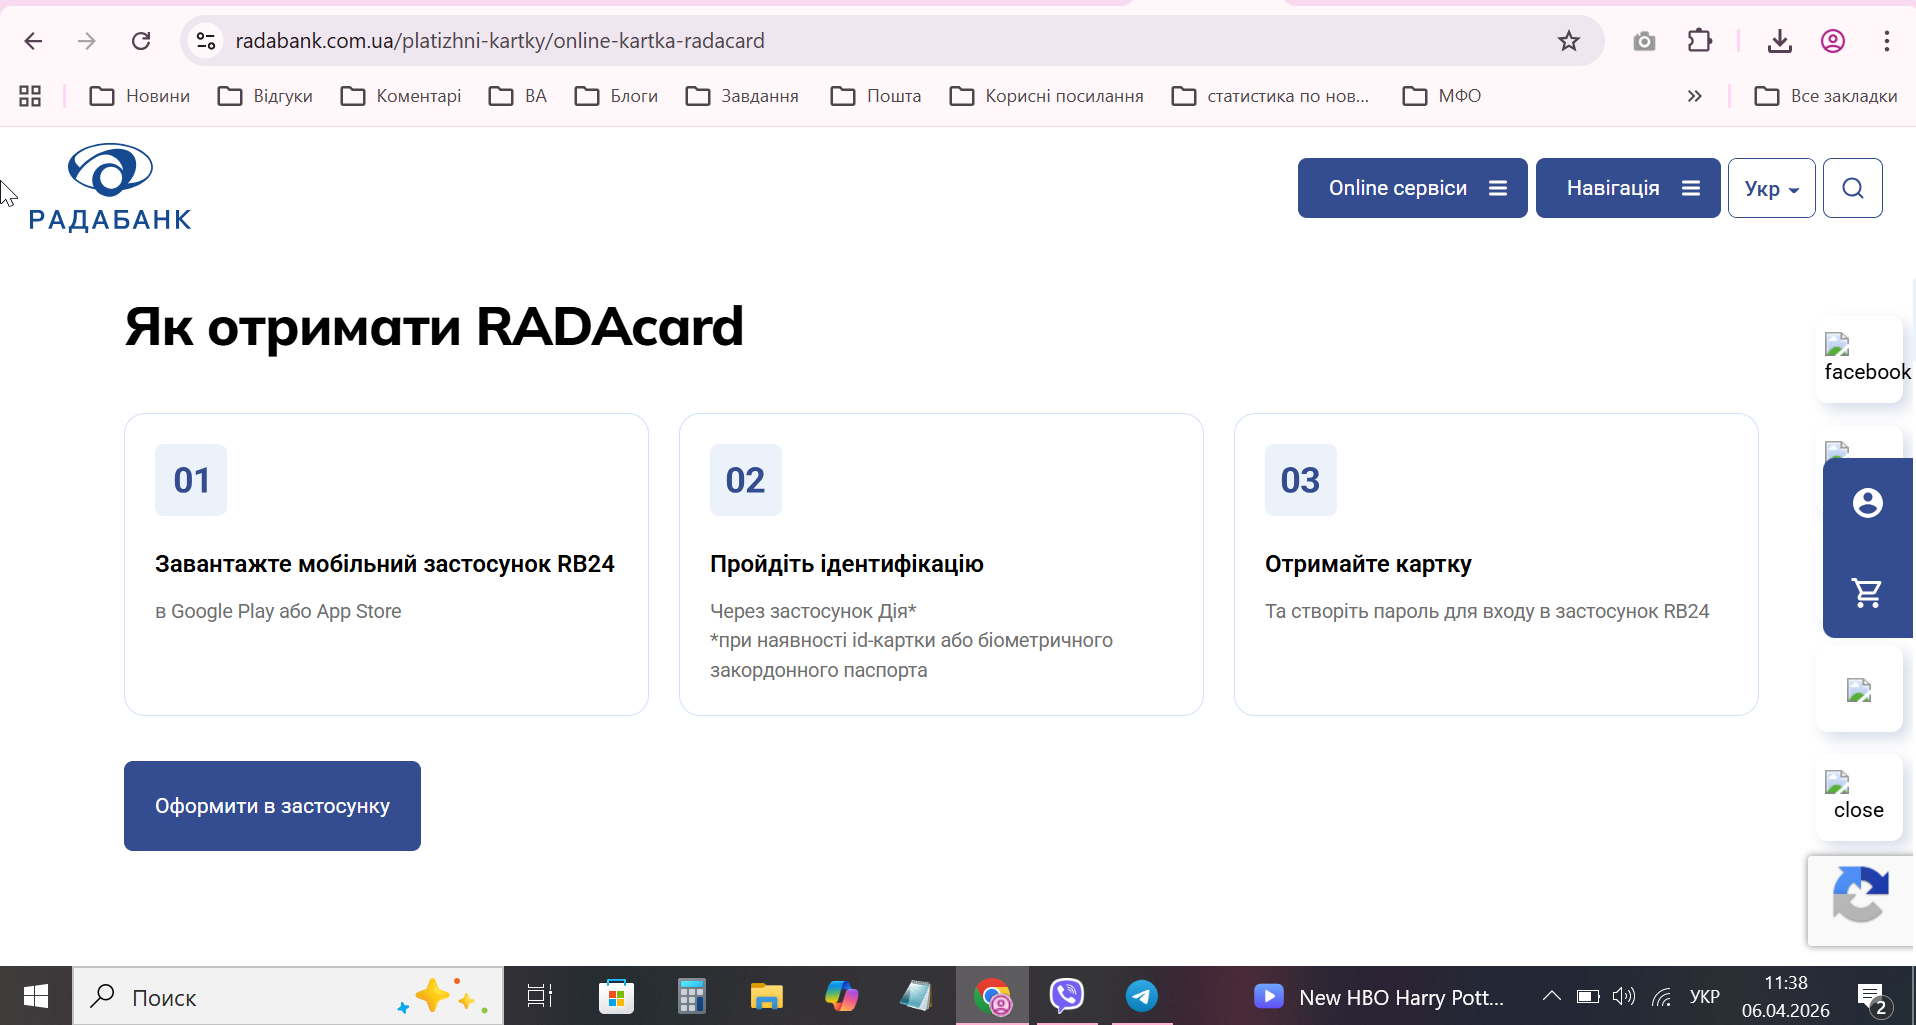Click the camera icon in the browser toolbar
Viewport: 1916px width, 1025px height.
pyautogui.click(x=1644, y=41)
